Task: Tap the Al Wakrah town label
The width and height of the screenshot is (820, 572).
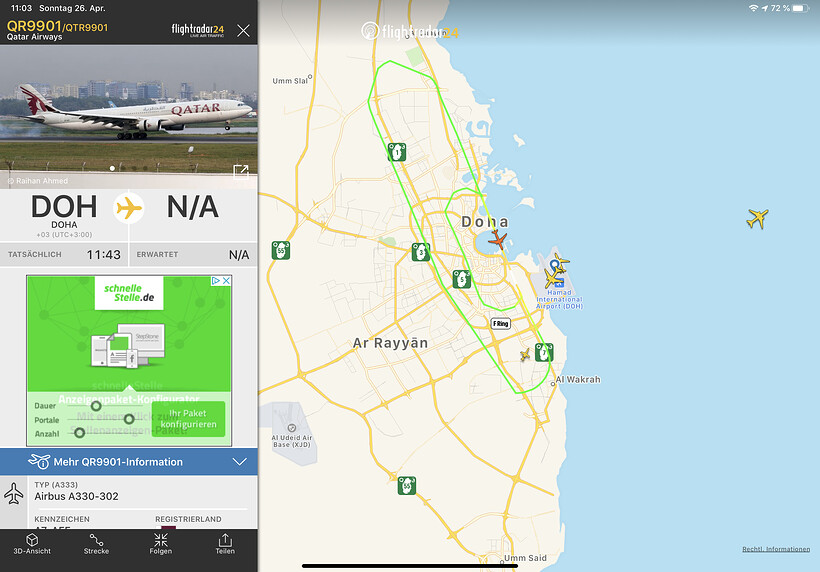Action: [578, 380]
